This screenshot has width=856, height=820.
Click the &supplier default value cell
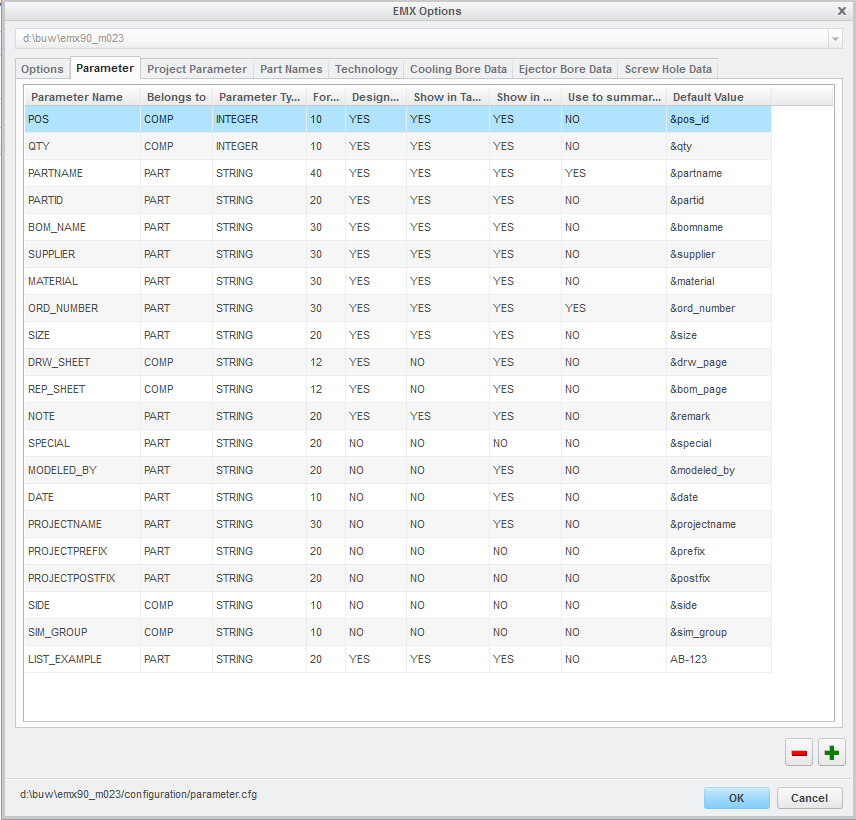(718, 254)
